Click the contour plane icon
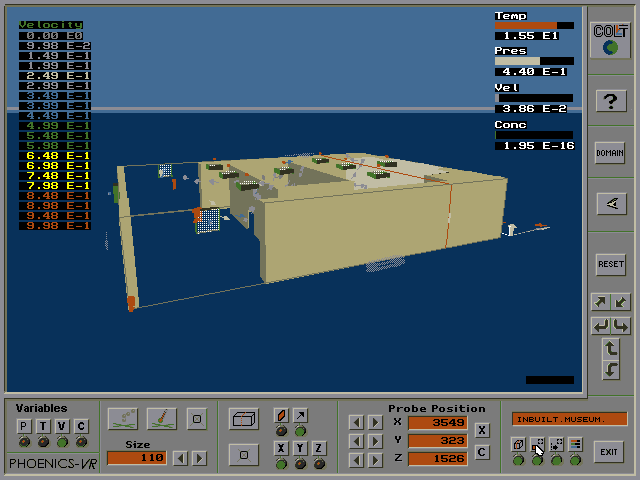 tap(282, 415)
